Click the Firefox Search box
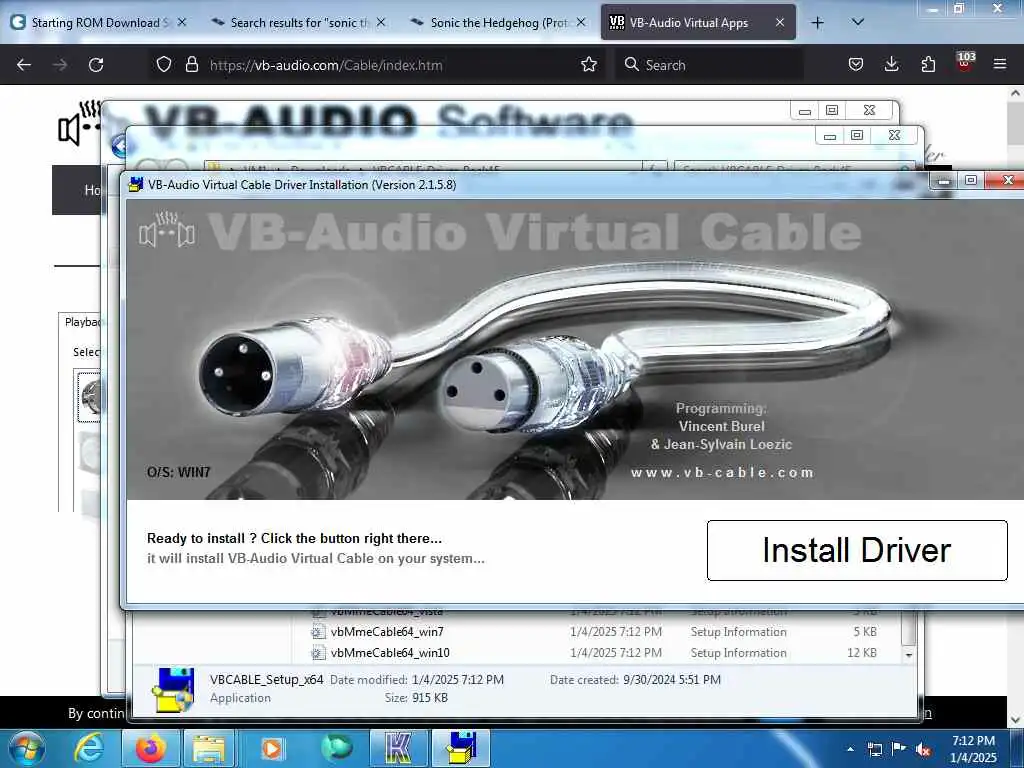The height and width of the screenshot is (768, 1024). point(709,65)
